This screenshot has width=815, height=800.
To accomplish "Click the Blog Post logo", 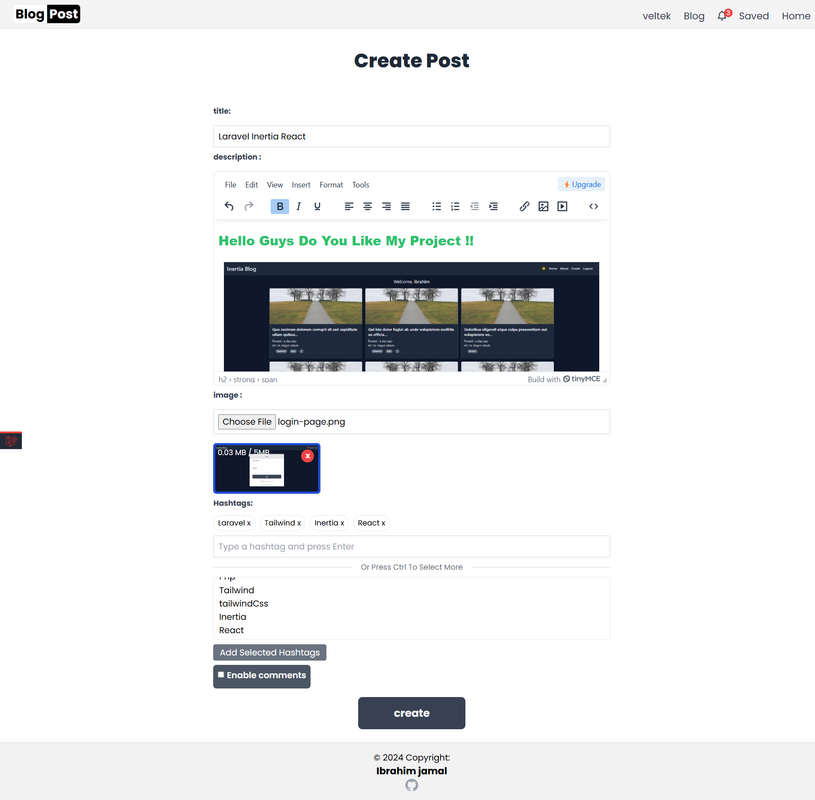I will point(47,14).
